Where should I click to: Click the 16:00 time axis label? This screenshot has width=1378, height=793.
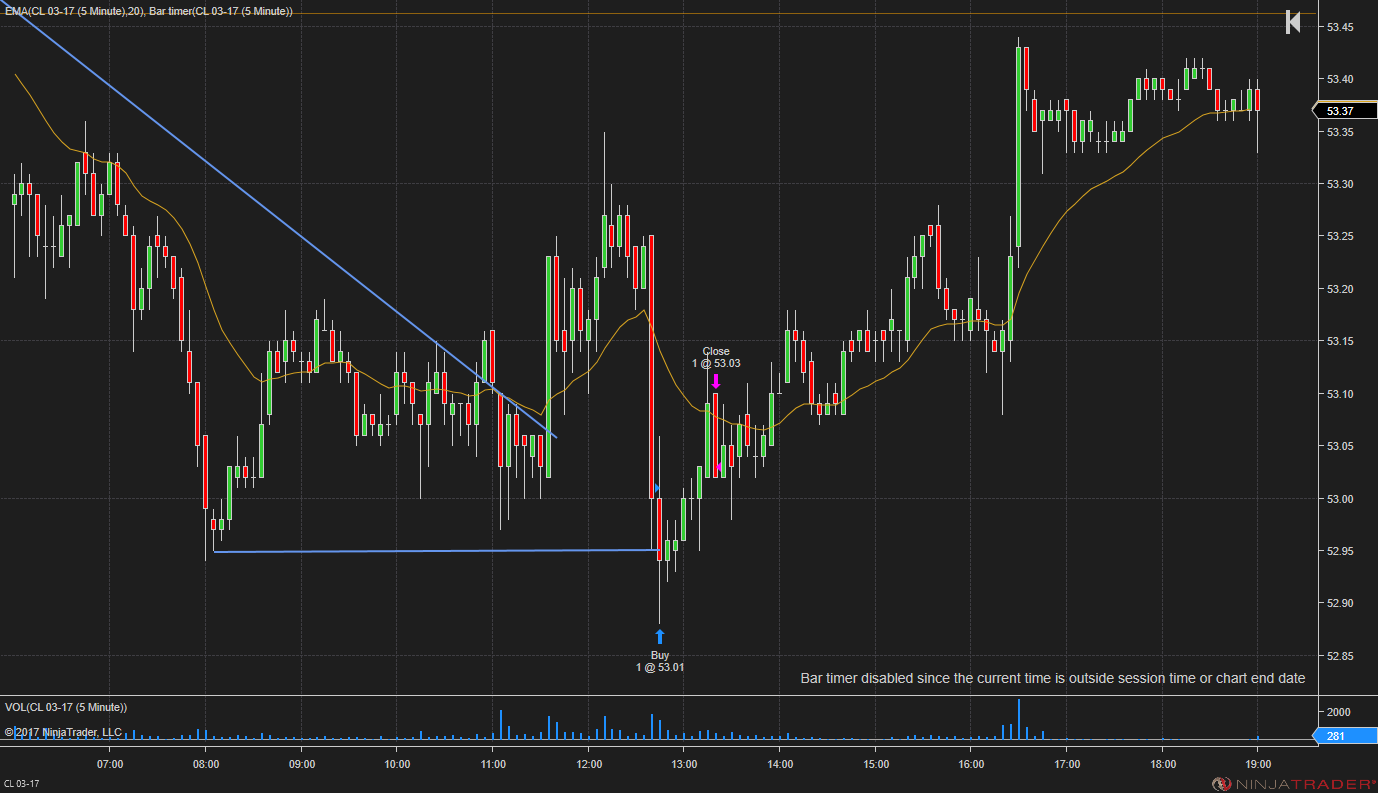pyautogui.click(x=971, y=764)
